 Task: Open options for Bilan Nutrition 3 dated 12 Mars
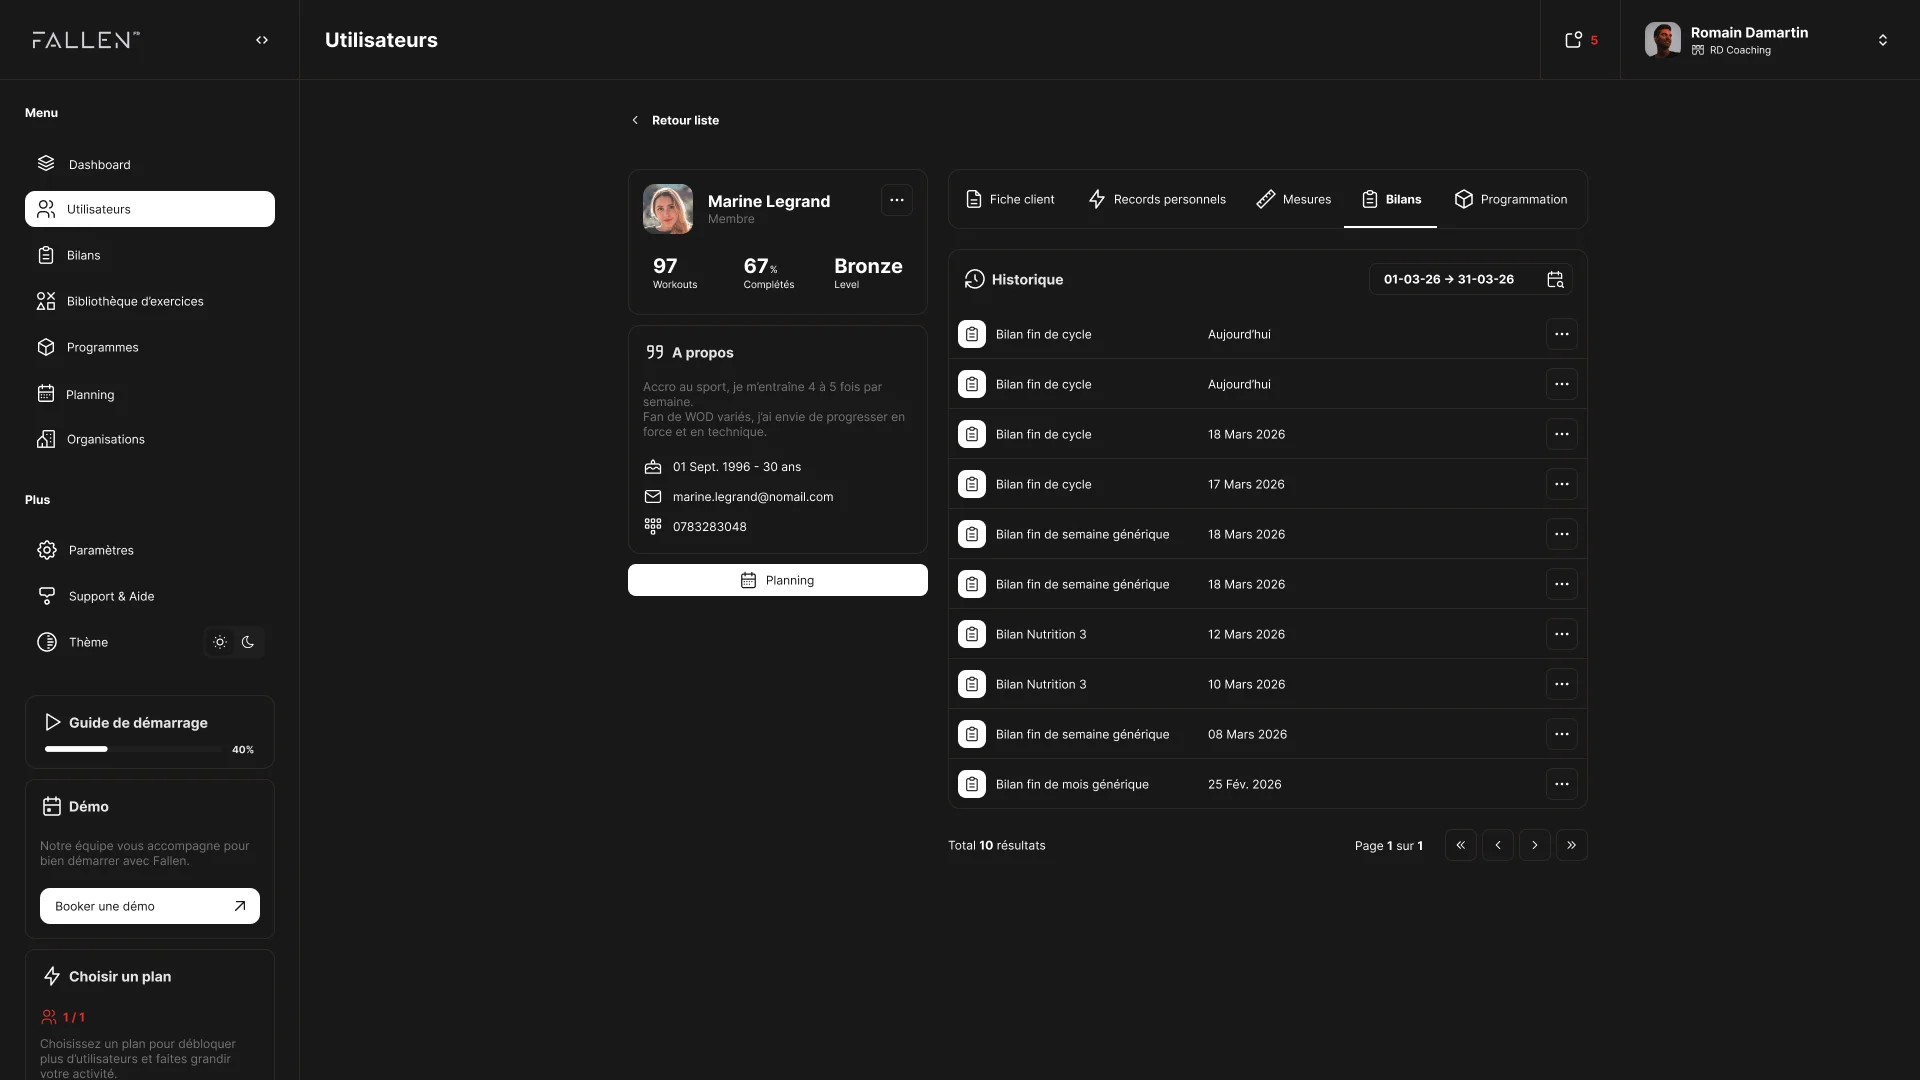1562,634
